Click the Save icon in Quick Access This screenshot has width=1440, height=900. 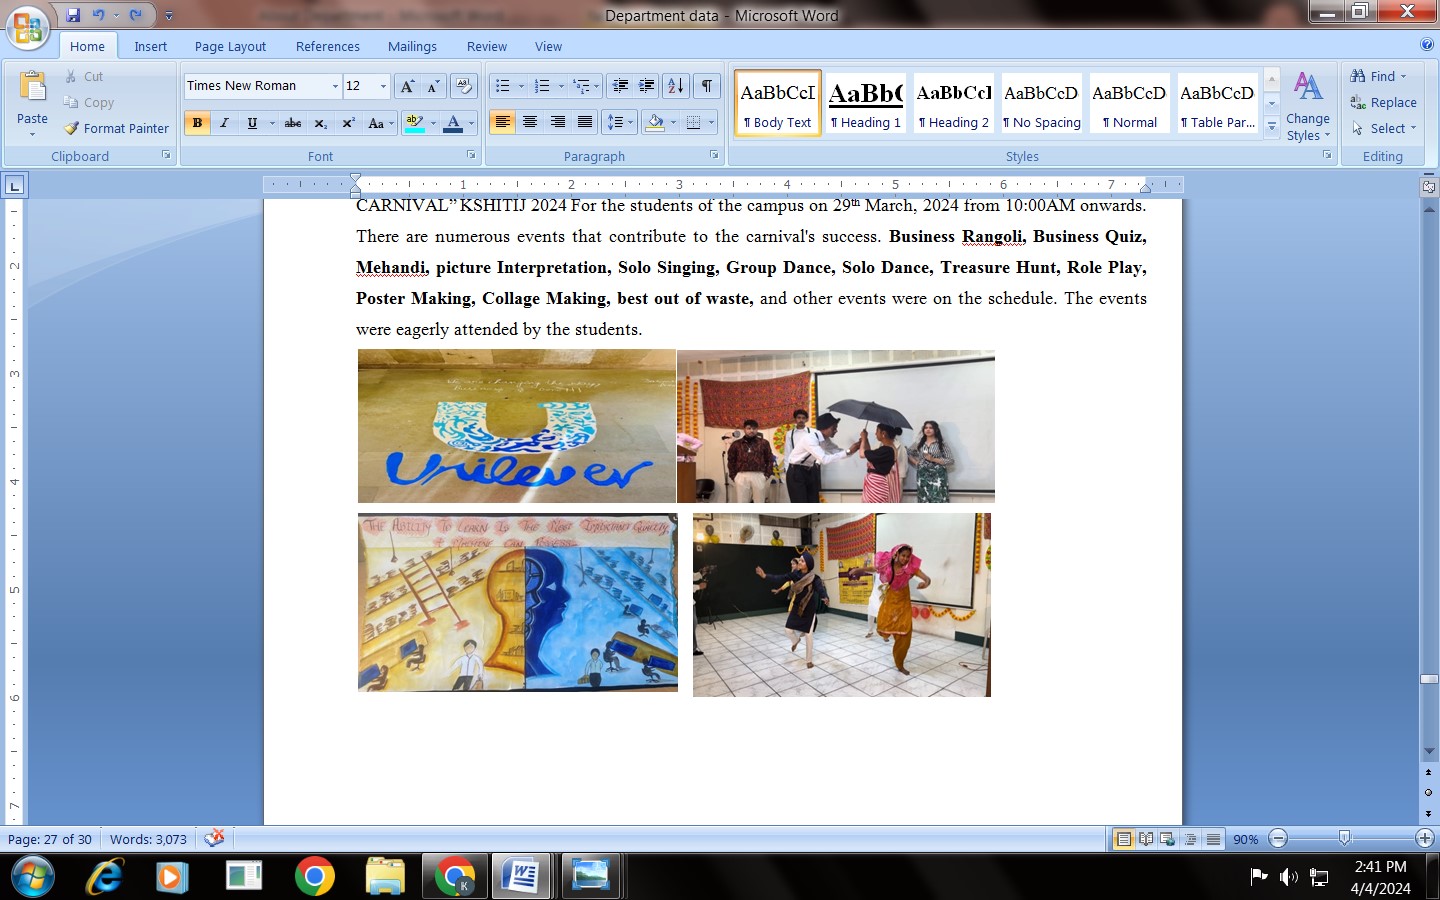(73, 15)
